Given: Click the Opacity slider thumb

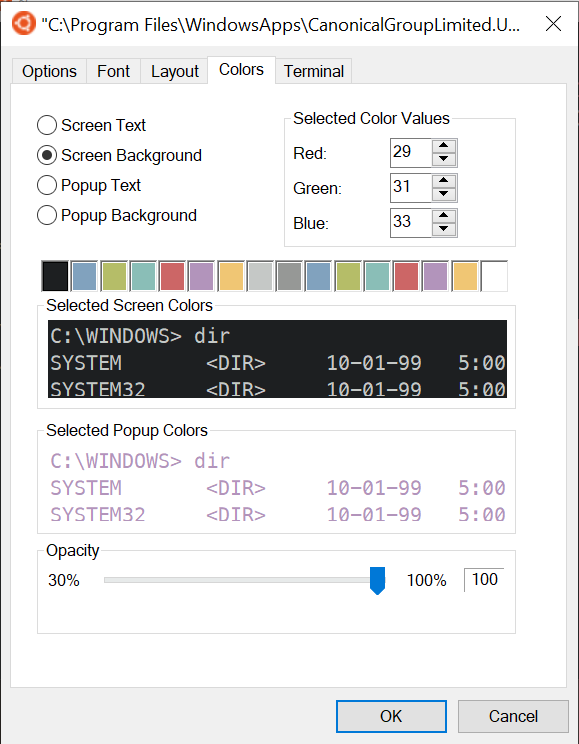Looking at the screenshot, I should 377,580.
